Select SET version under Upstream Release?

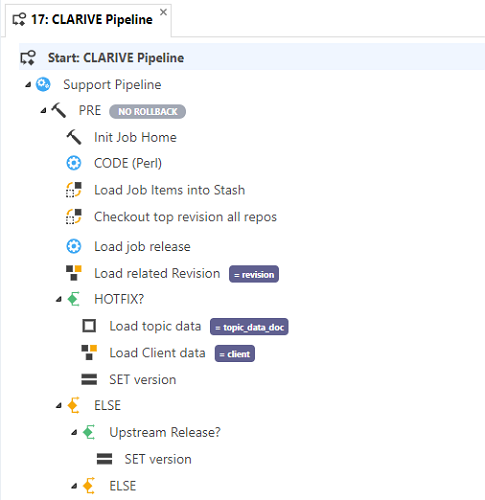pyautogui.click(x=158, y=459)
